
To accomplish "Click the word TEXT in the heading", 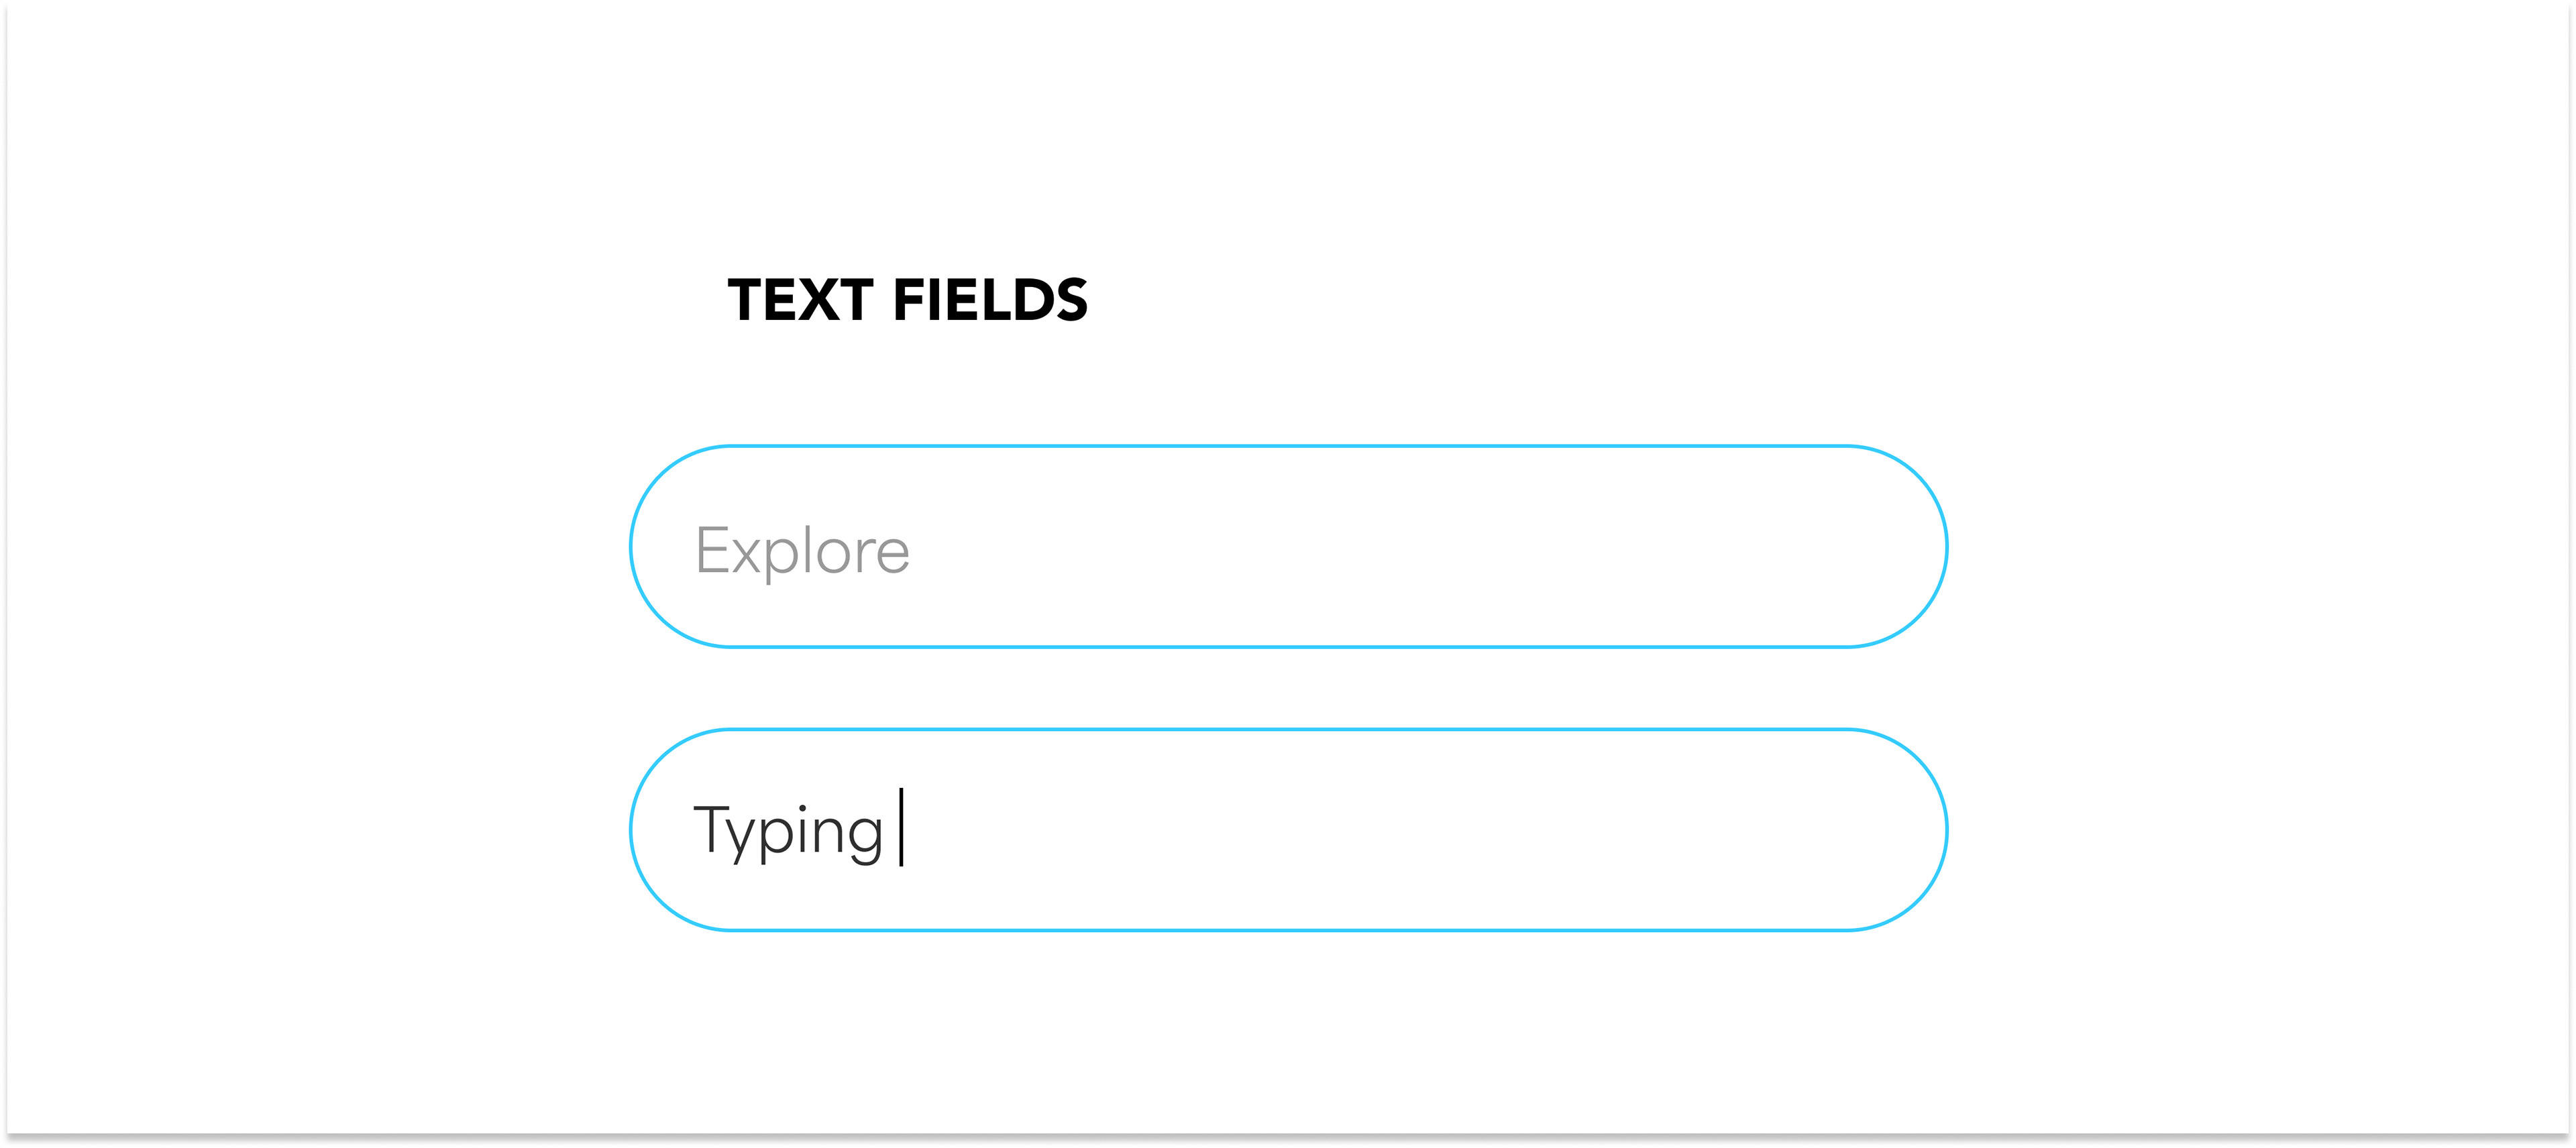I will [x=800, y=300].
